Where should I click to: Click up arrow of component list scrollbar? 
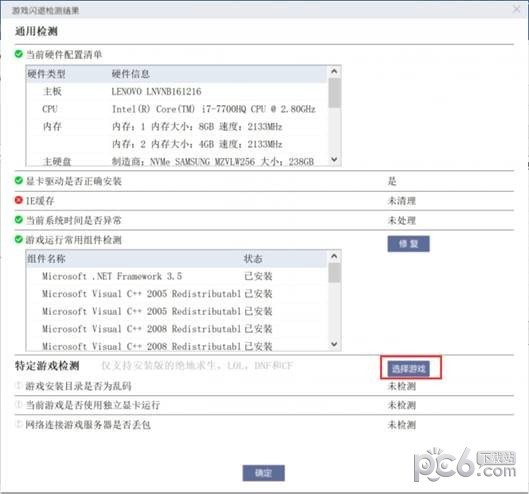[x=334, y=256]
